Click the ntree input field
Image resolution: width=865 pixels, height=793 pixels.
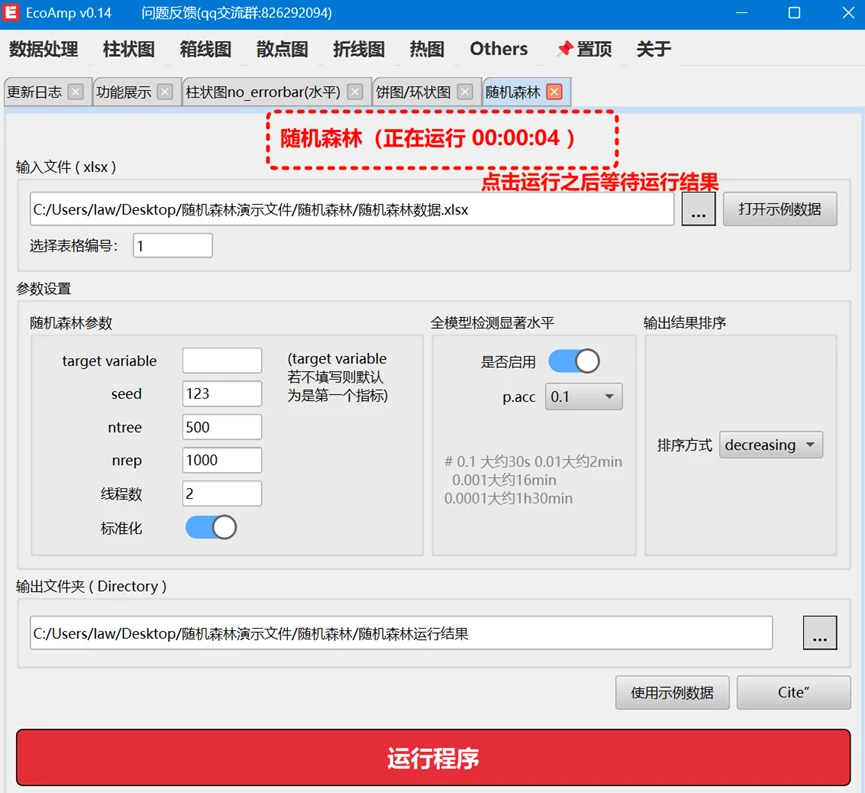click(x=222, y=427)
